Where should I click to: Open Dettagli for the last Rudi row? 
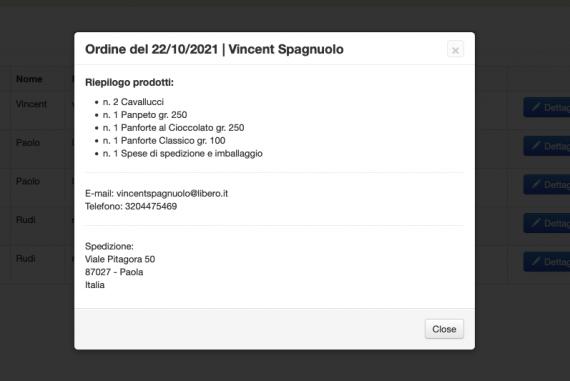(x=547, y=262)
